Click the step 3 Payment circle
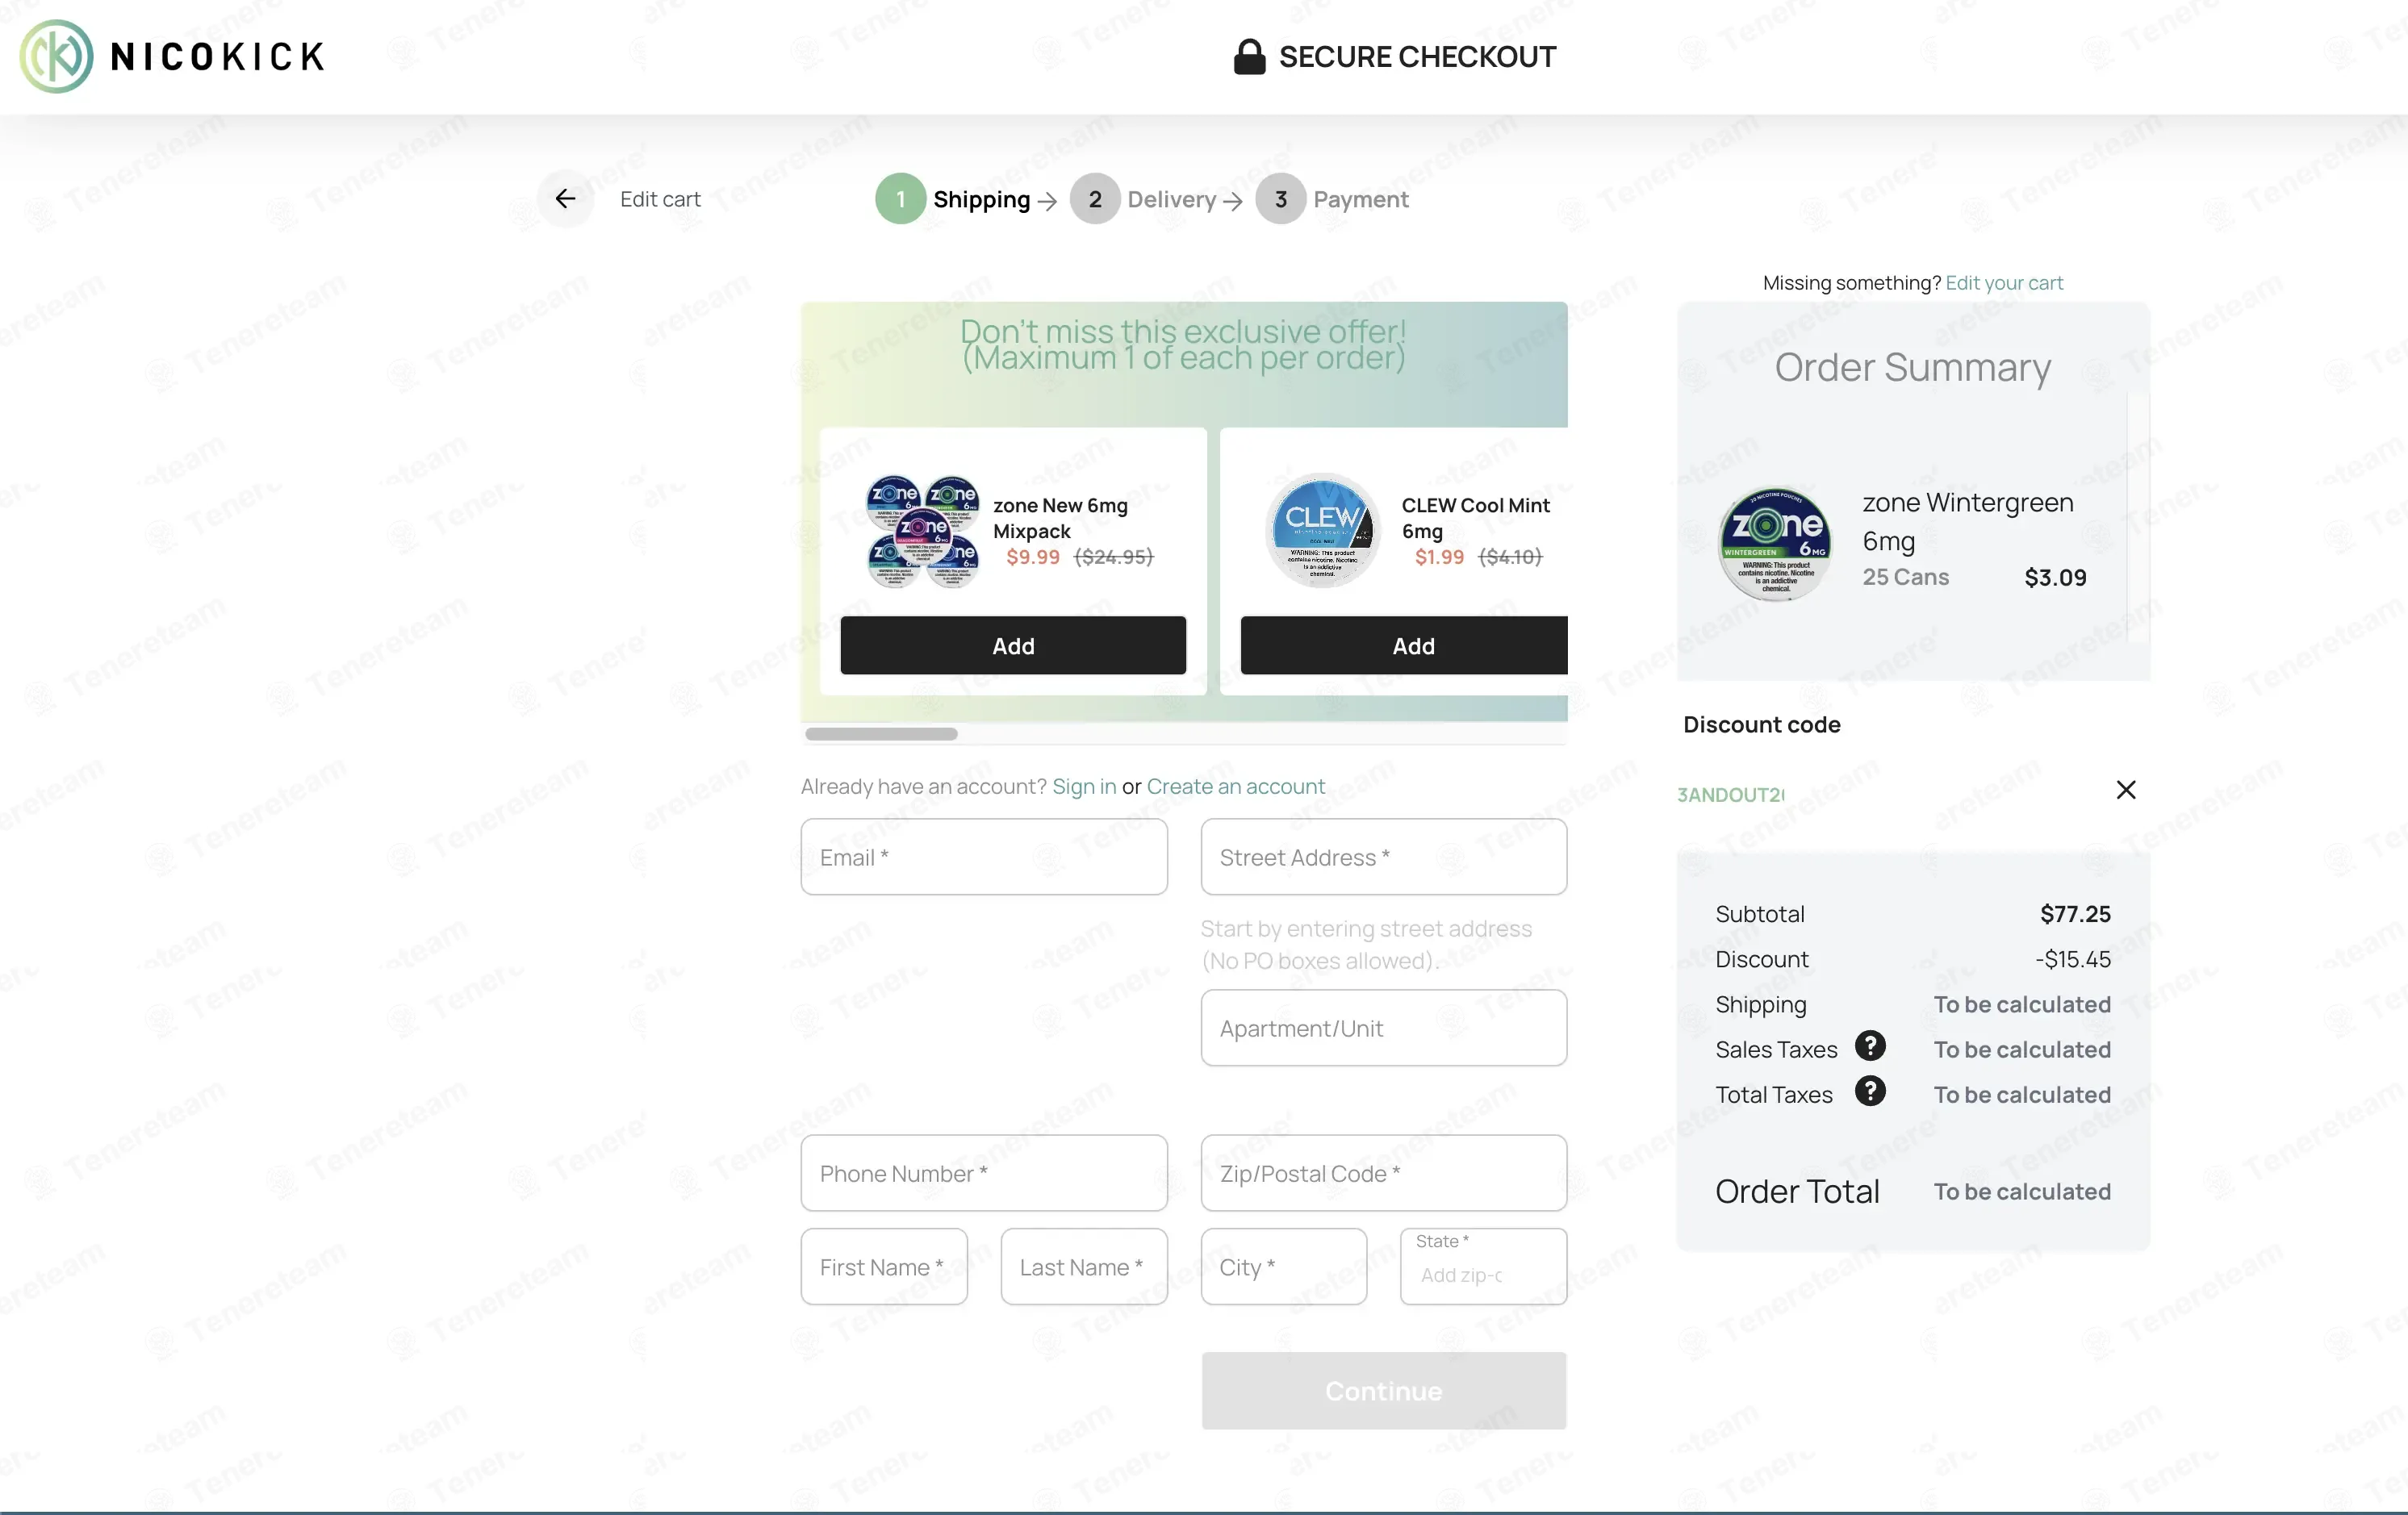 (1281, 199)
